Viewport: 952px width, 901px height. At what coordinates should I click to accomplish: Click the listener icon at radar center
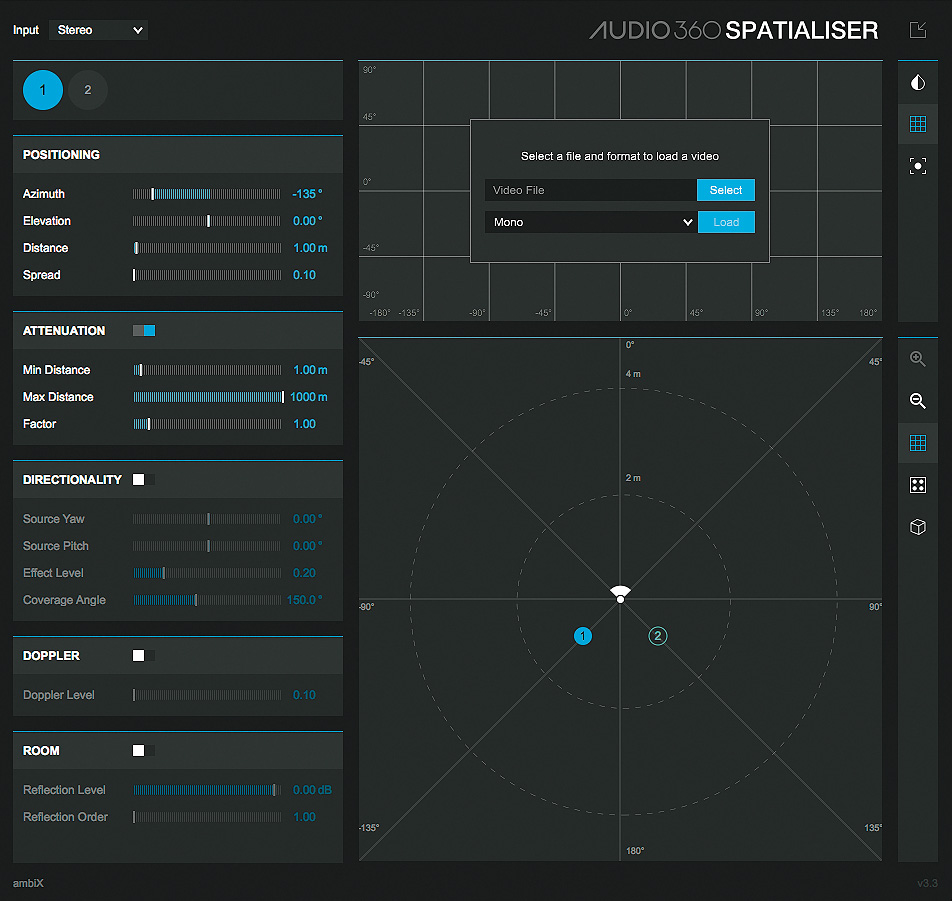[x=620, y=594]
